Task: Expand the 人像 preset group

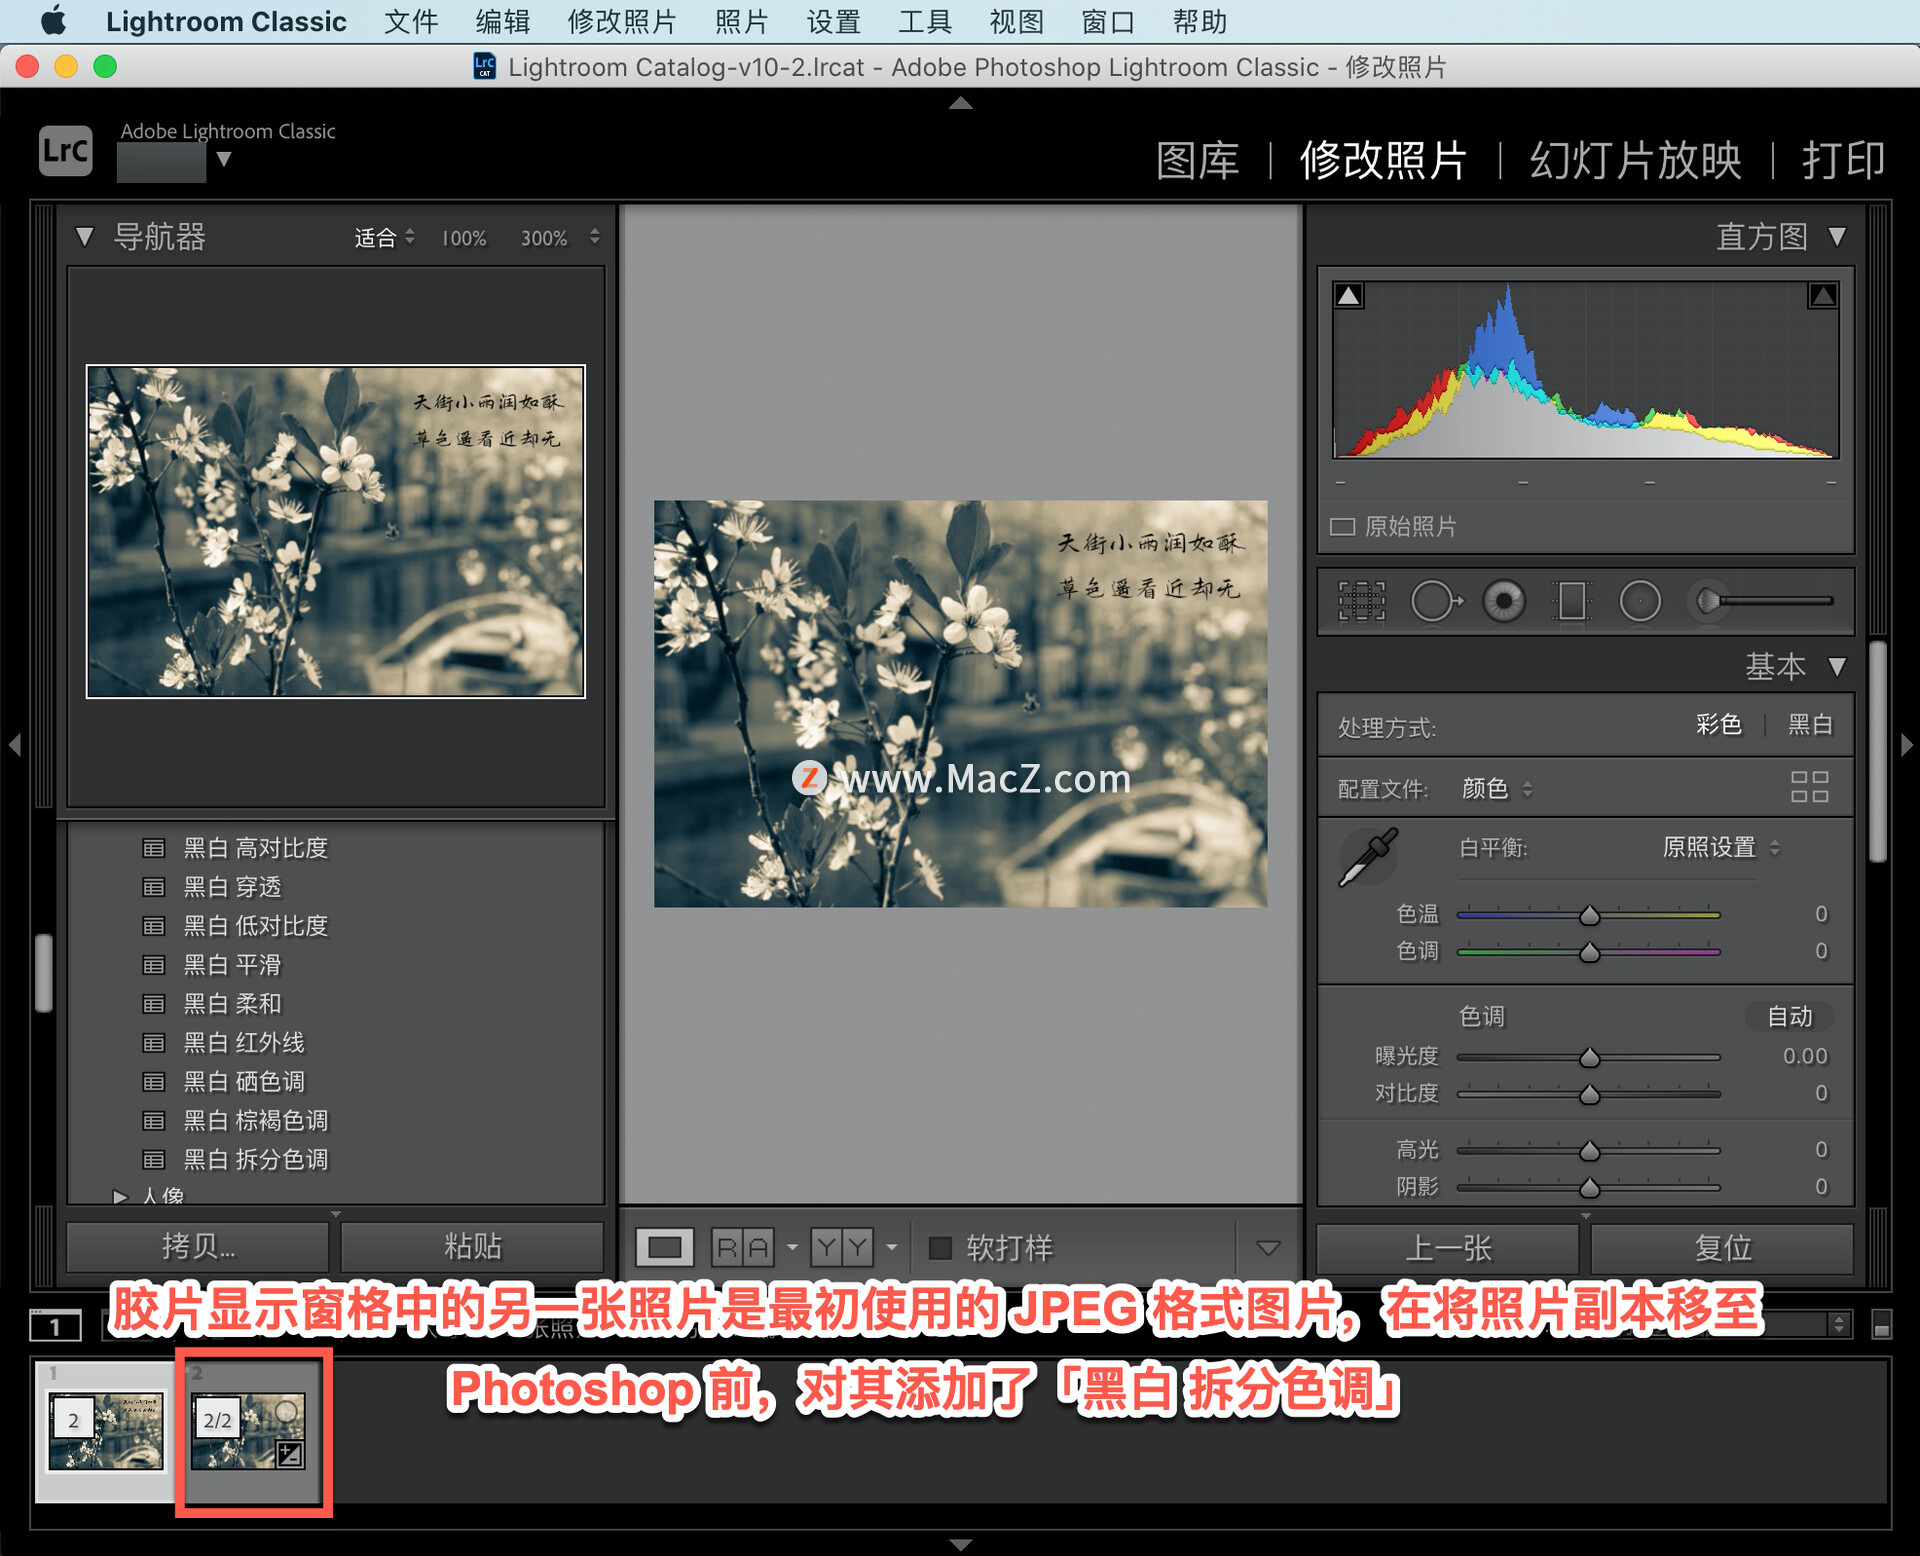Action: [120, 1197]
